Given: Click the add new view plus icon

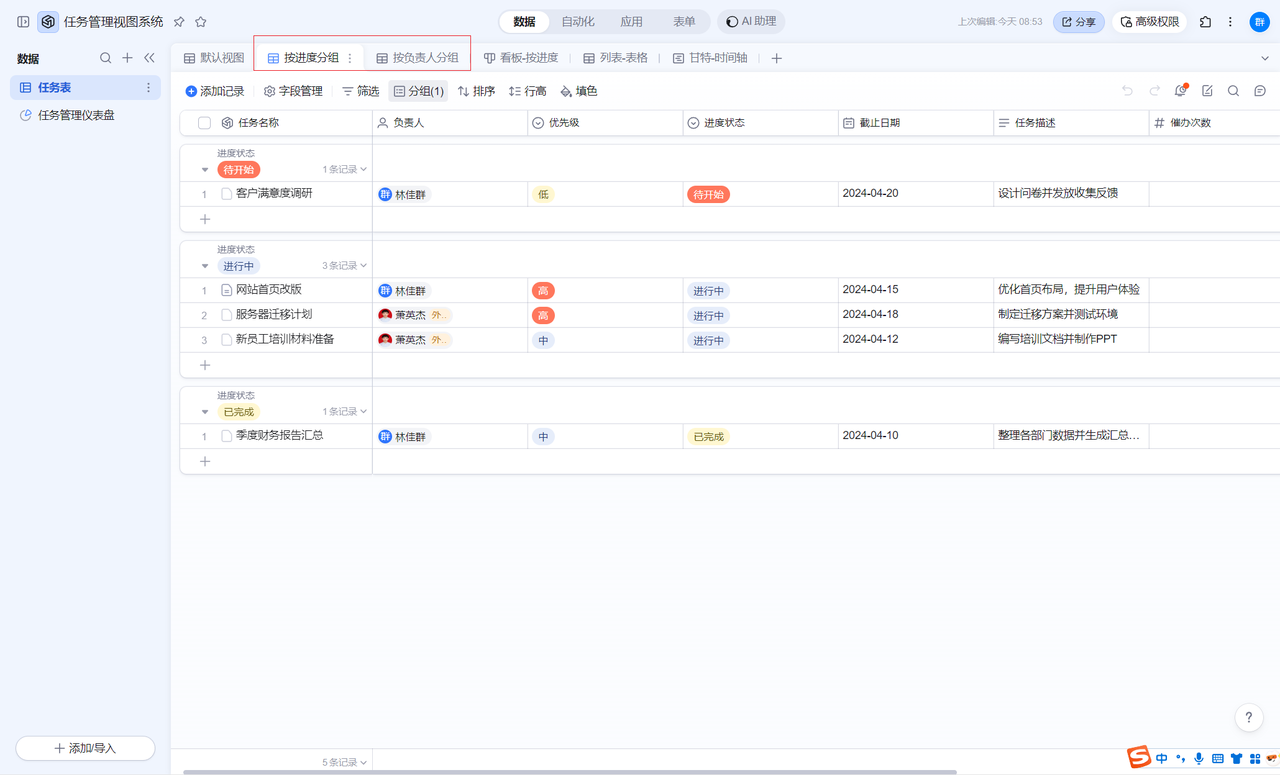Looking at the screenshot, I should (776, 58).
